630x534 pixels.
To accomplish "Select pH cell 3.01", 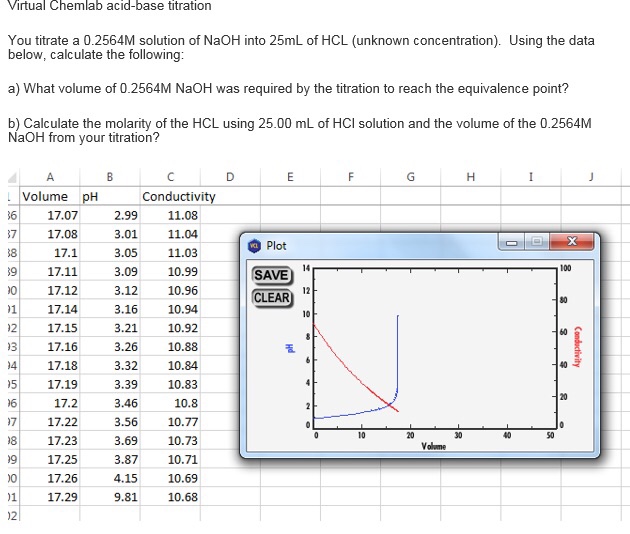I will coord(110,234).
